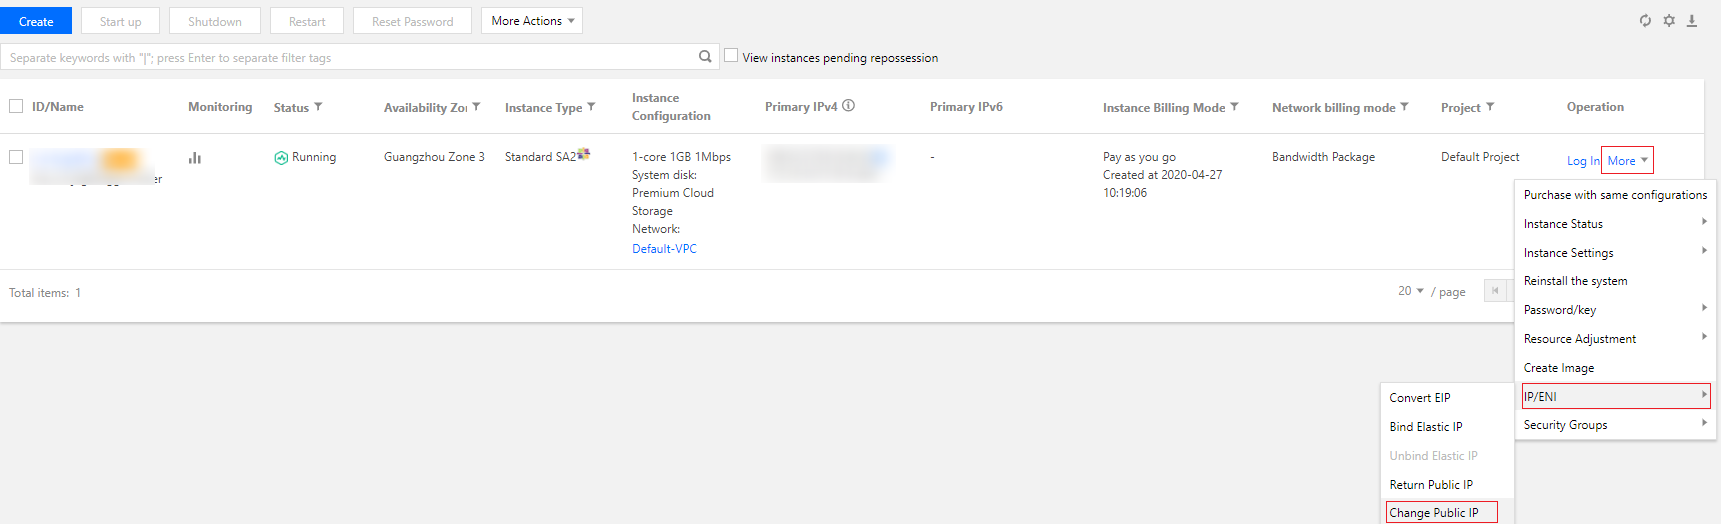Screen dimensions: 1721x524
Task: Open display settings via the gear icon
Action: click(x=1669, y=21)
